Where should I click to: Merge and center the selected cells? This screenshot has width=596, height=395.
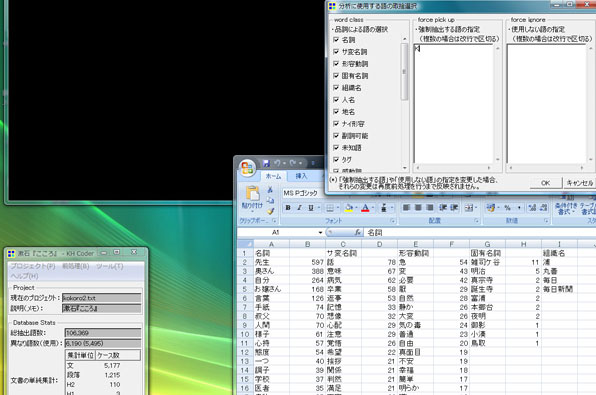[469, 208]
